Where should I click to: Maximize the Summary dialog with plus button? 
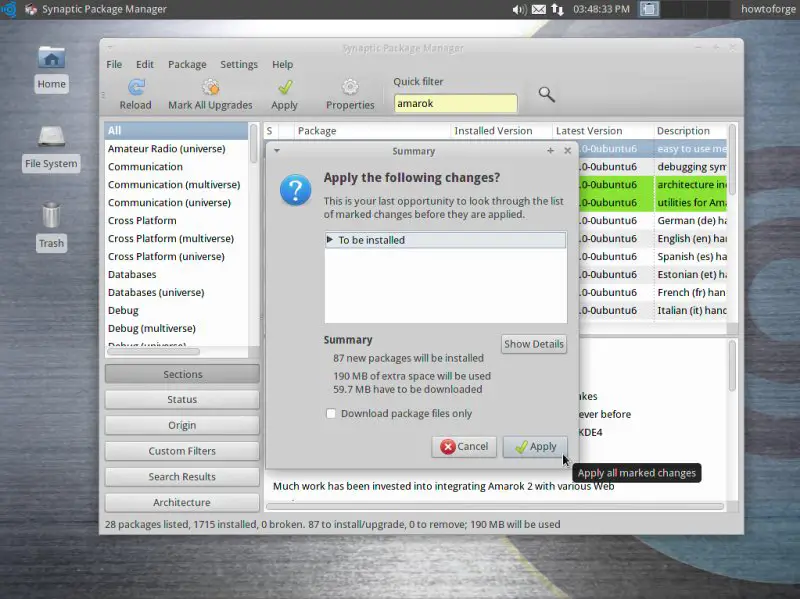pos(551,151)
